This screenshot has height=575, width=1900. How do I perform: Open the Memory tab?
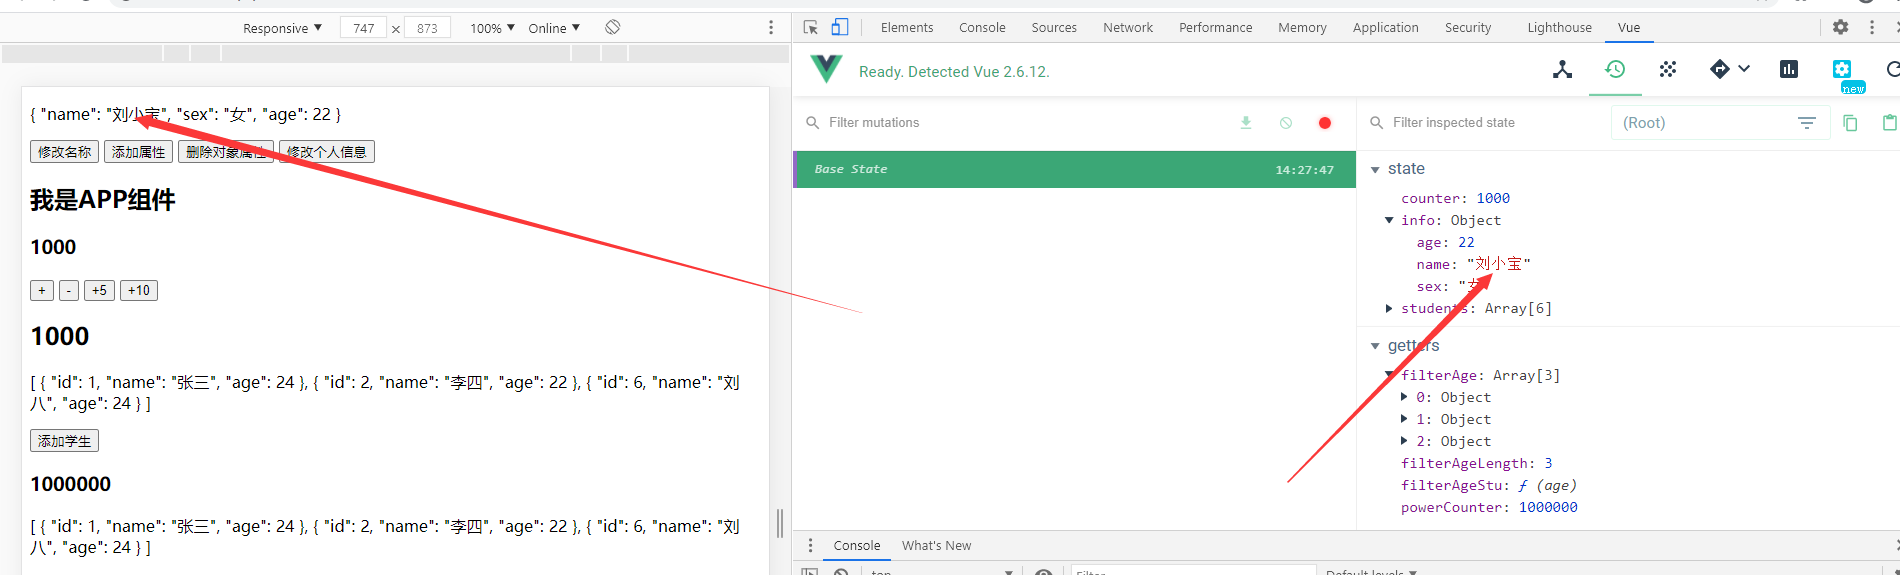coord(1302,27)
